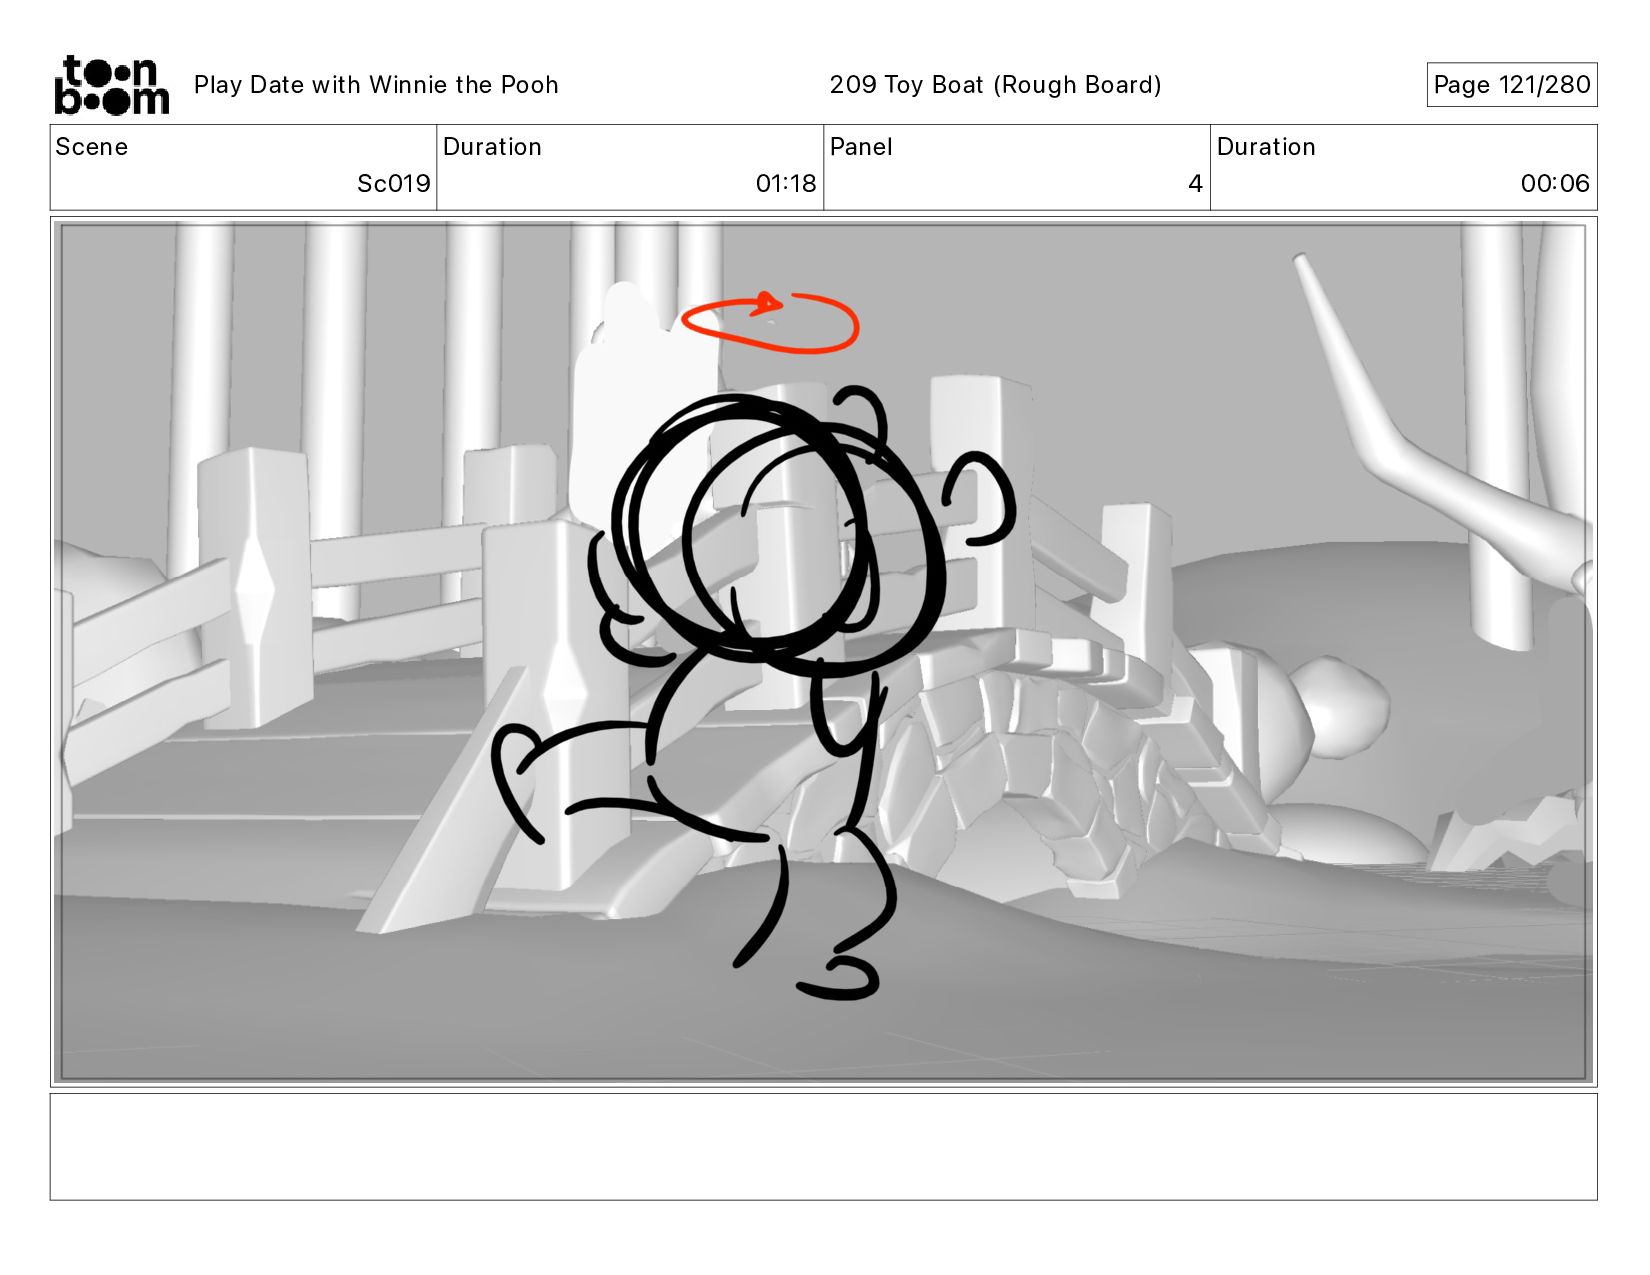1650x1275 pixels.
Task: Click the Duration label above 00:06
Action: click(1266, 147)
